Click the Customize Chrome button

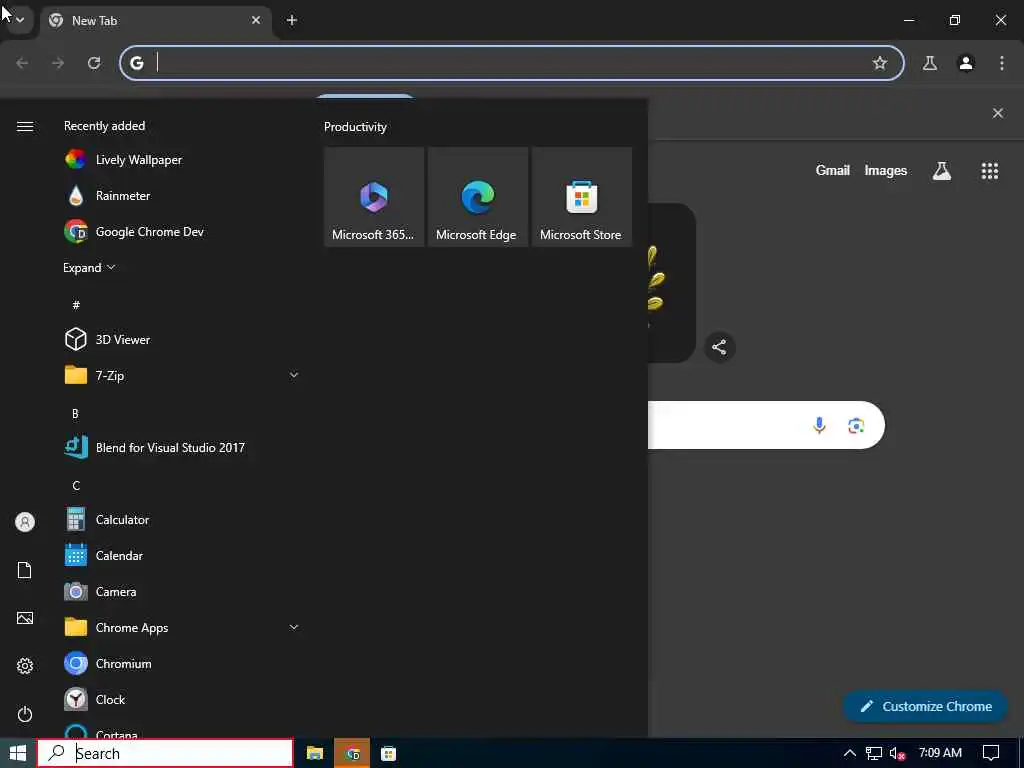click(925, 707)
